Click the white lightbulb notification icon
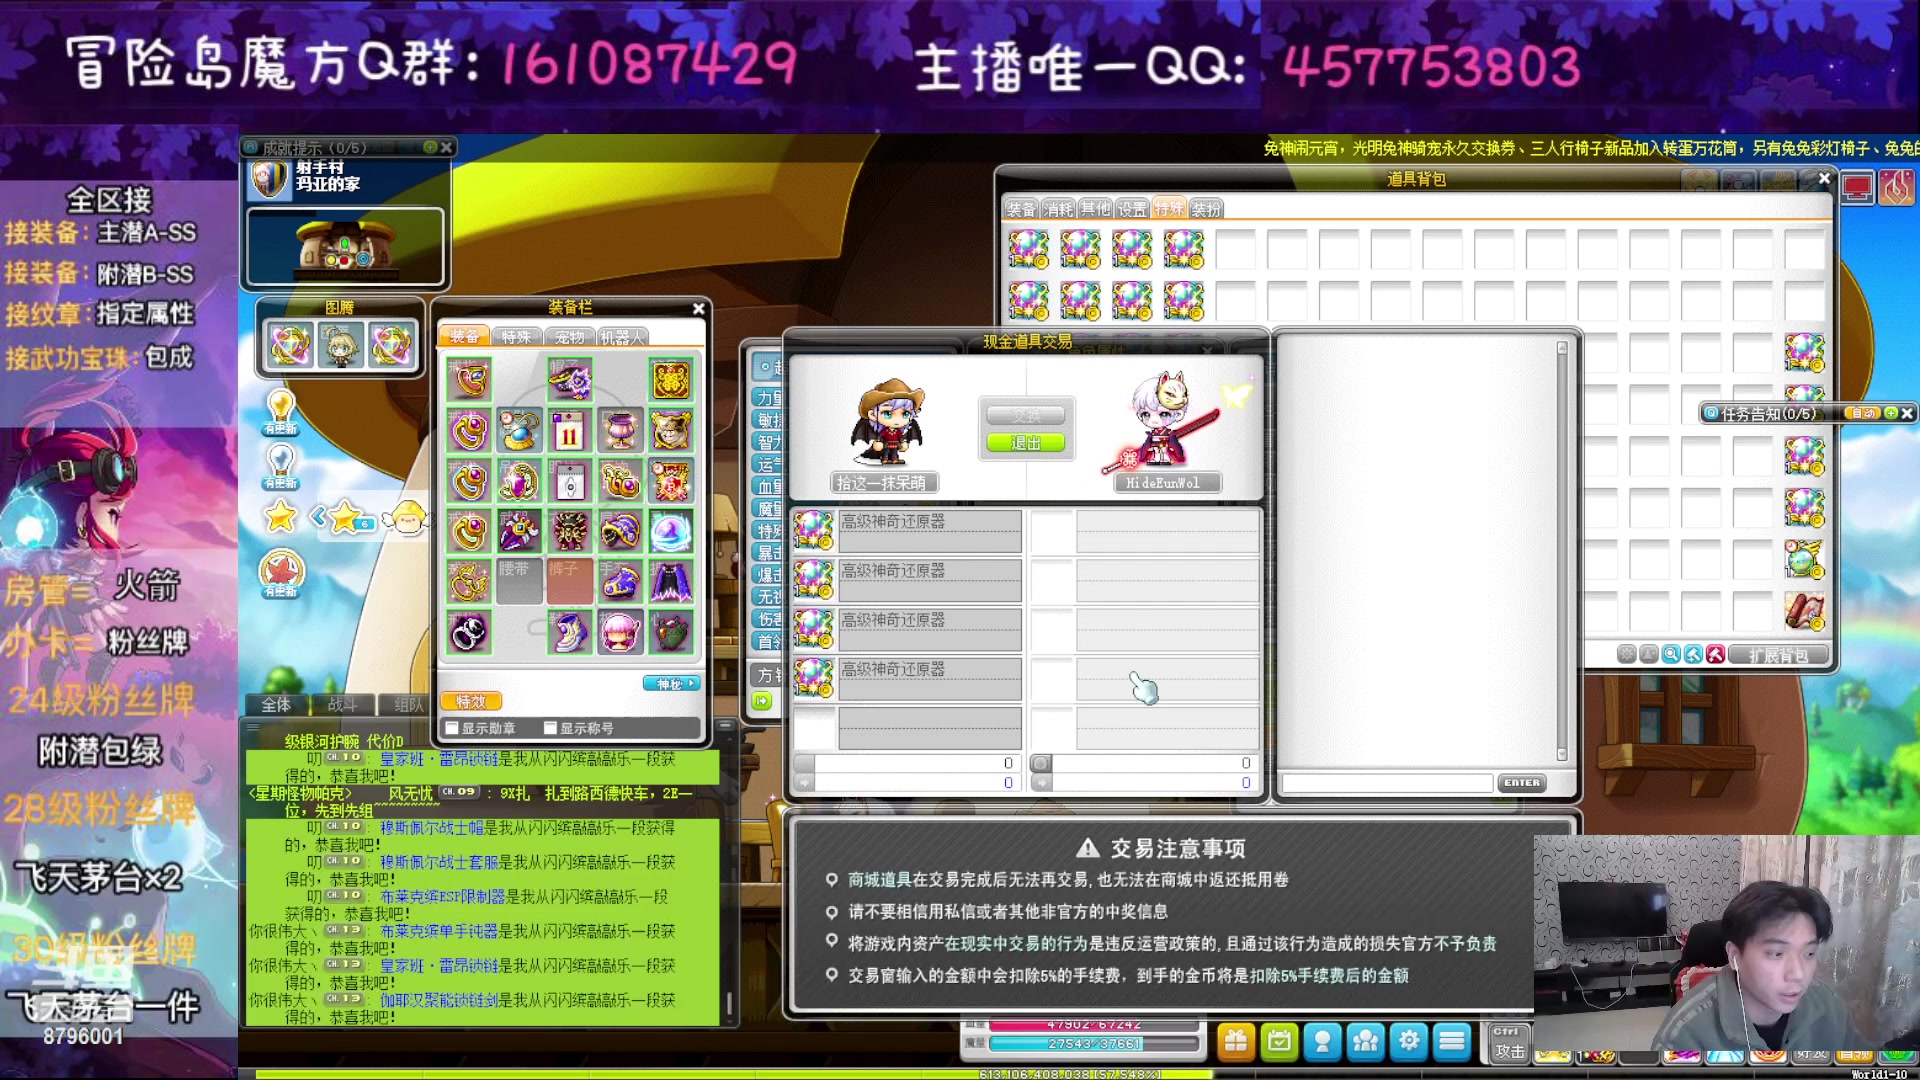1920x1080 pixels. (x=281, y=465)
